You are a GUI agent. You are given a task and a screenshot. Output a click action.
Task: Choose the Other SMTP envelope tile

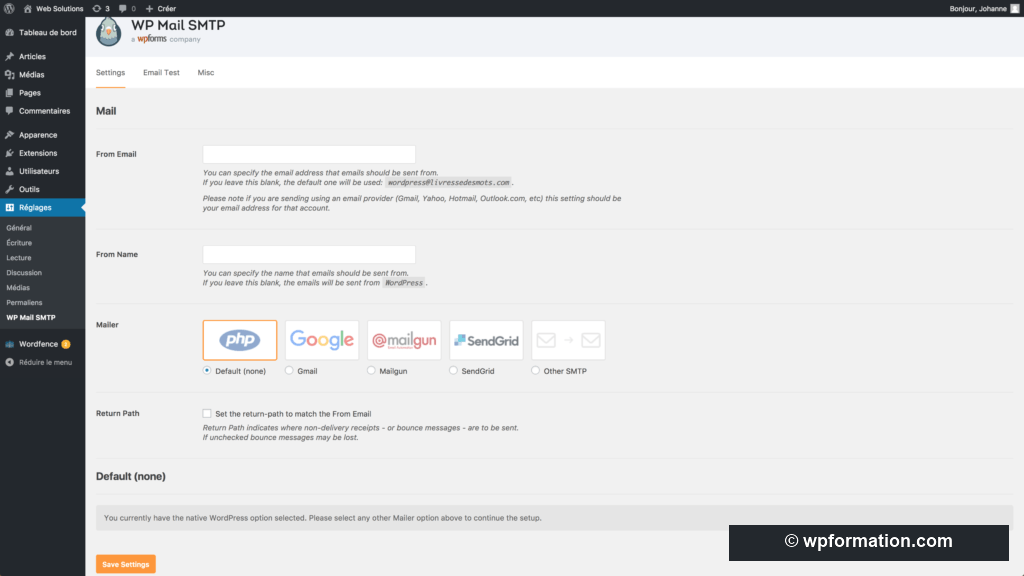click(x=568, y=340)
